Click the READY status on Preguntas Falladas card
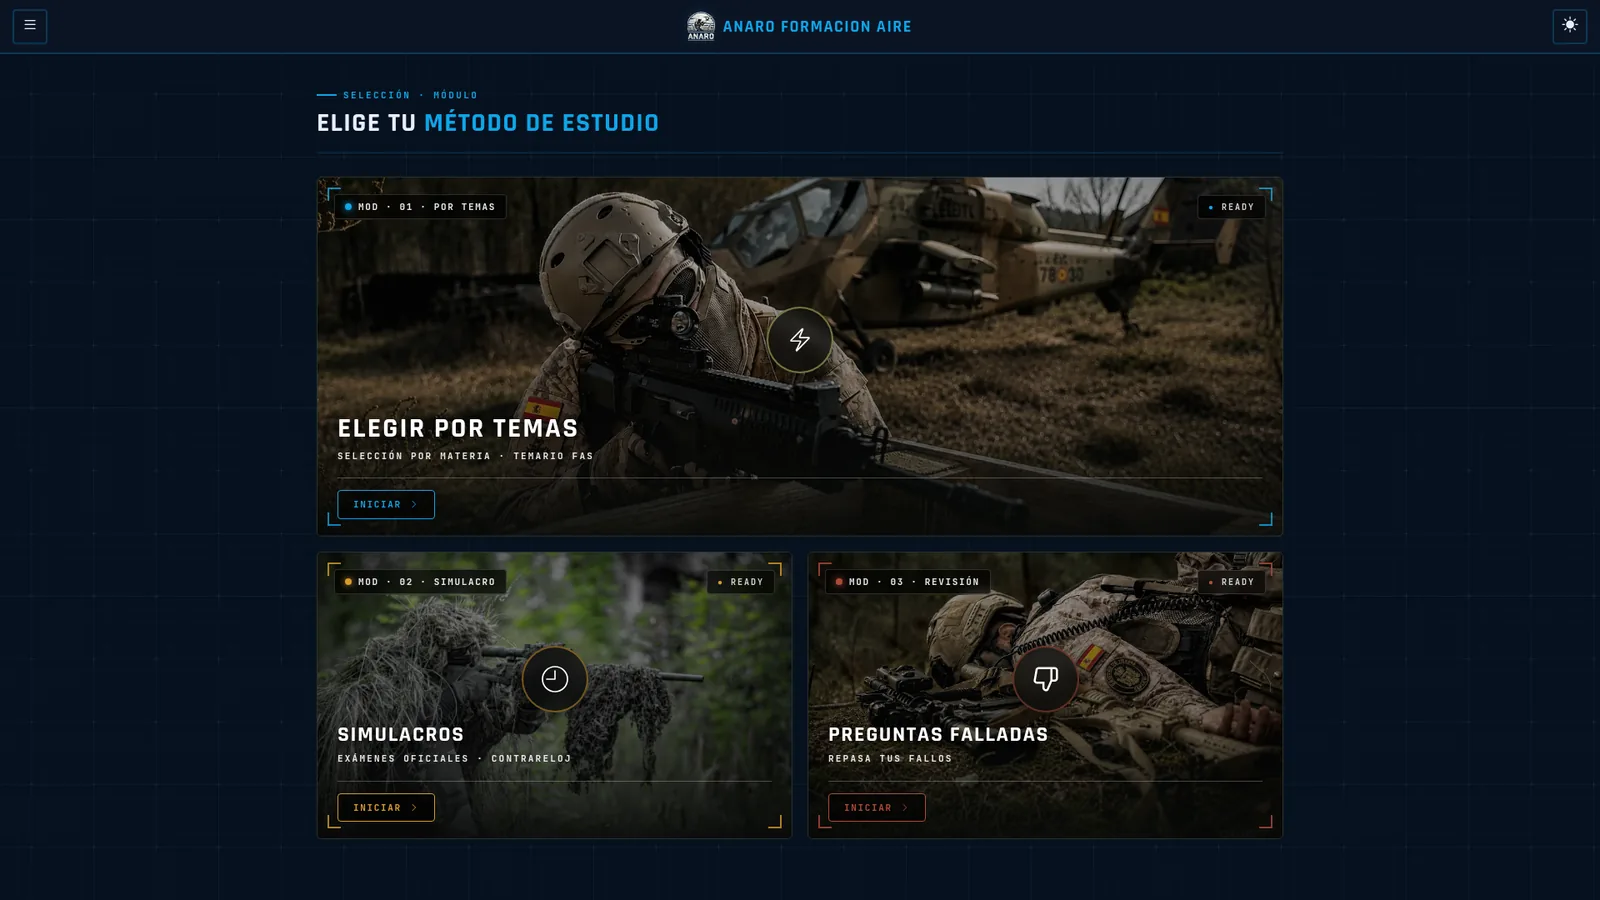 tap(1231, 582)
